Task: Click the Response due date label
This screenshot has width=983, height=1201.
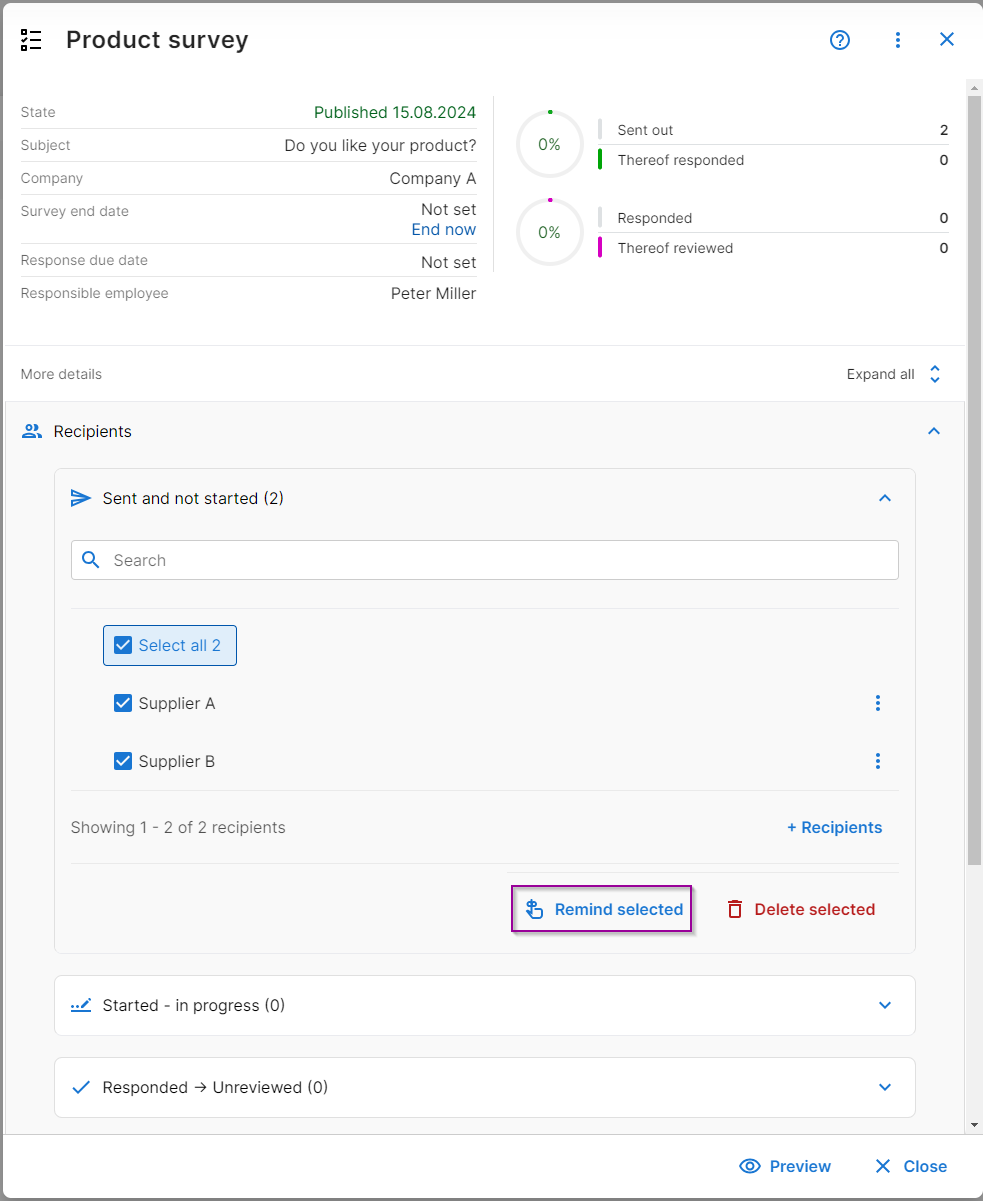Action: pos(84,260)
